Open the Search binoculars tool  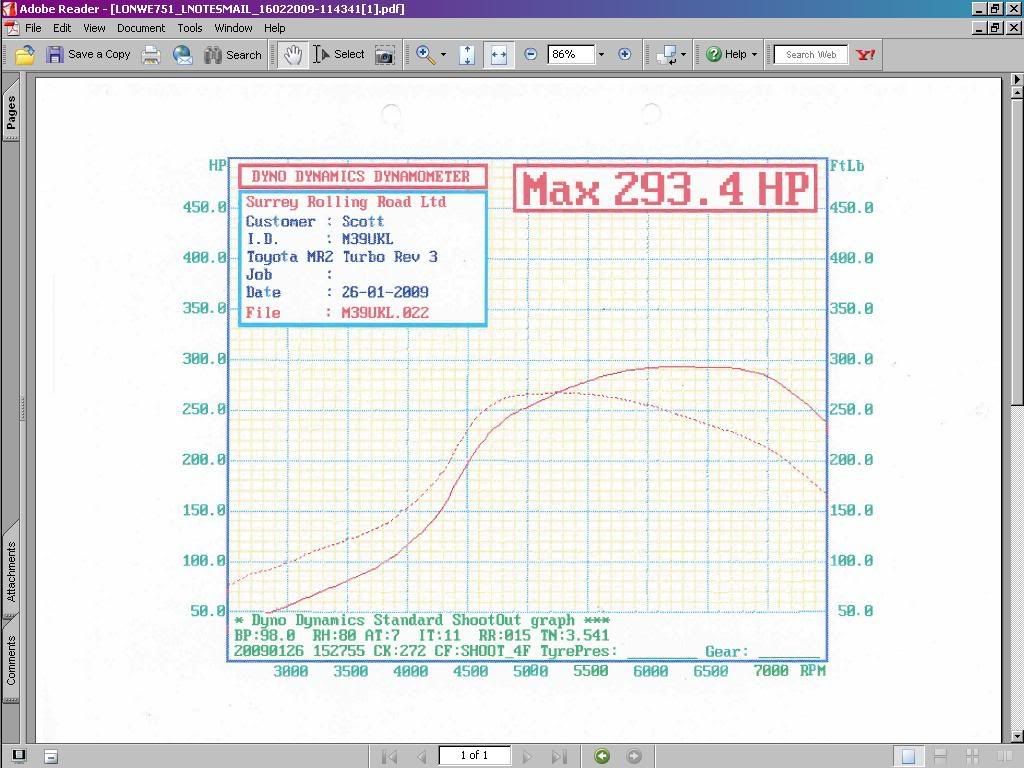[233, 55]
